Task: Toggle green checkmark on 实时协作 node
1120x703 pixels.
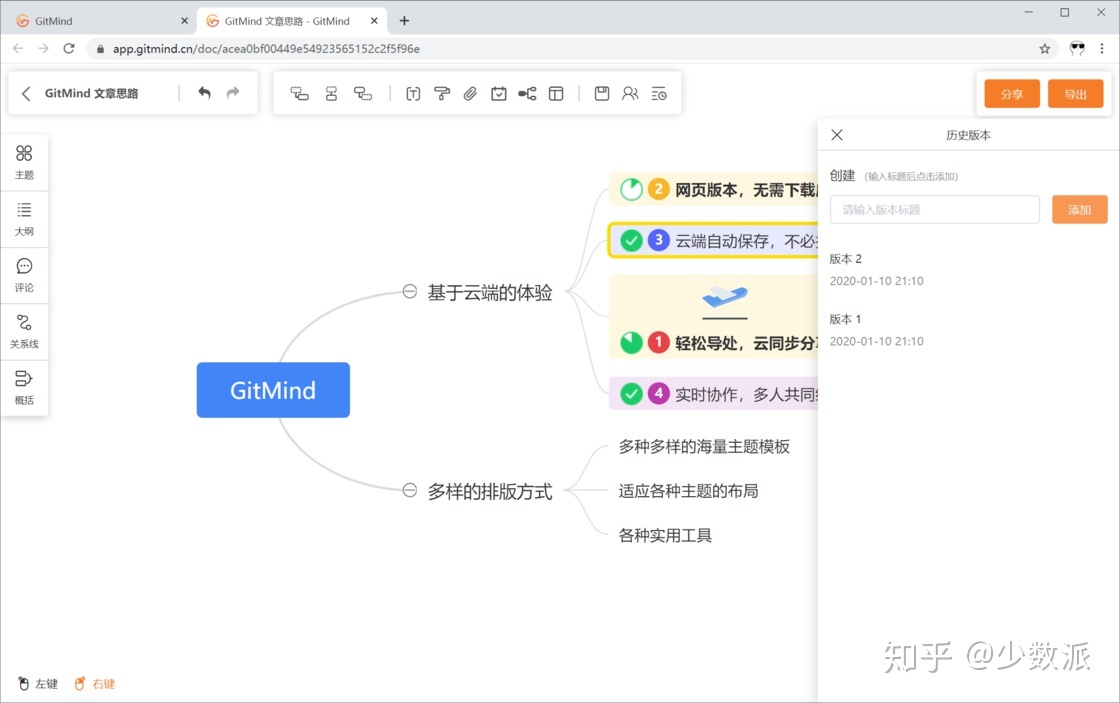Action: click(x=631, y=393)
